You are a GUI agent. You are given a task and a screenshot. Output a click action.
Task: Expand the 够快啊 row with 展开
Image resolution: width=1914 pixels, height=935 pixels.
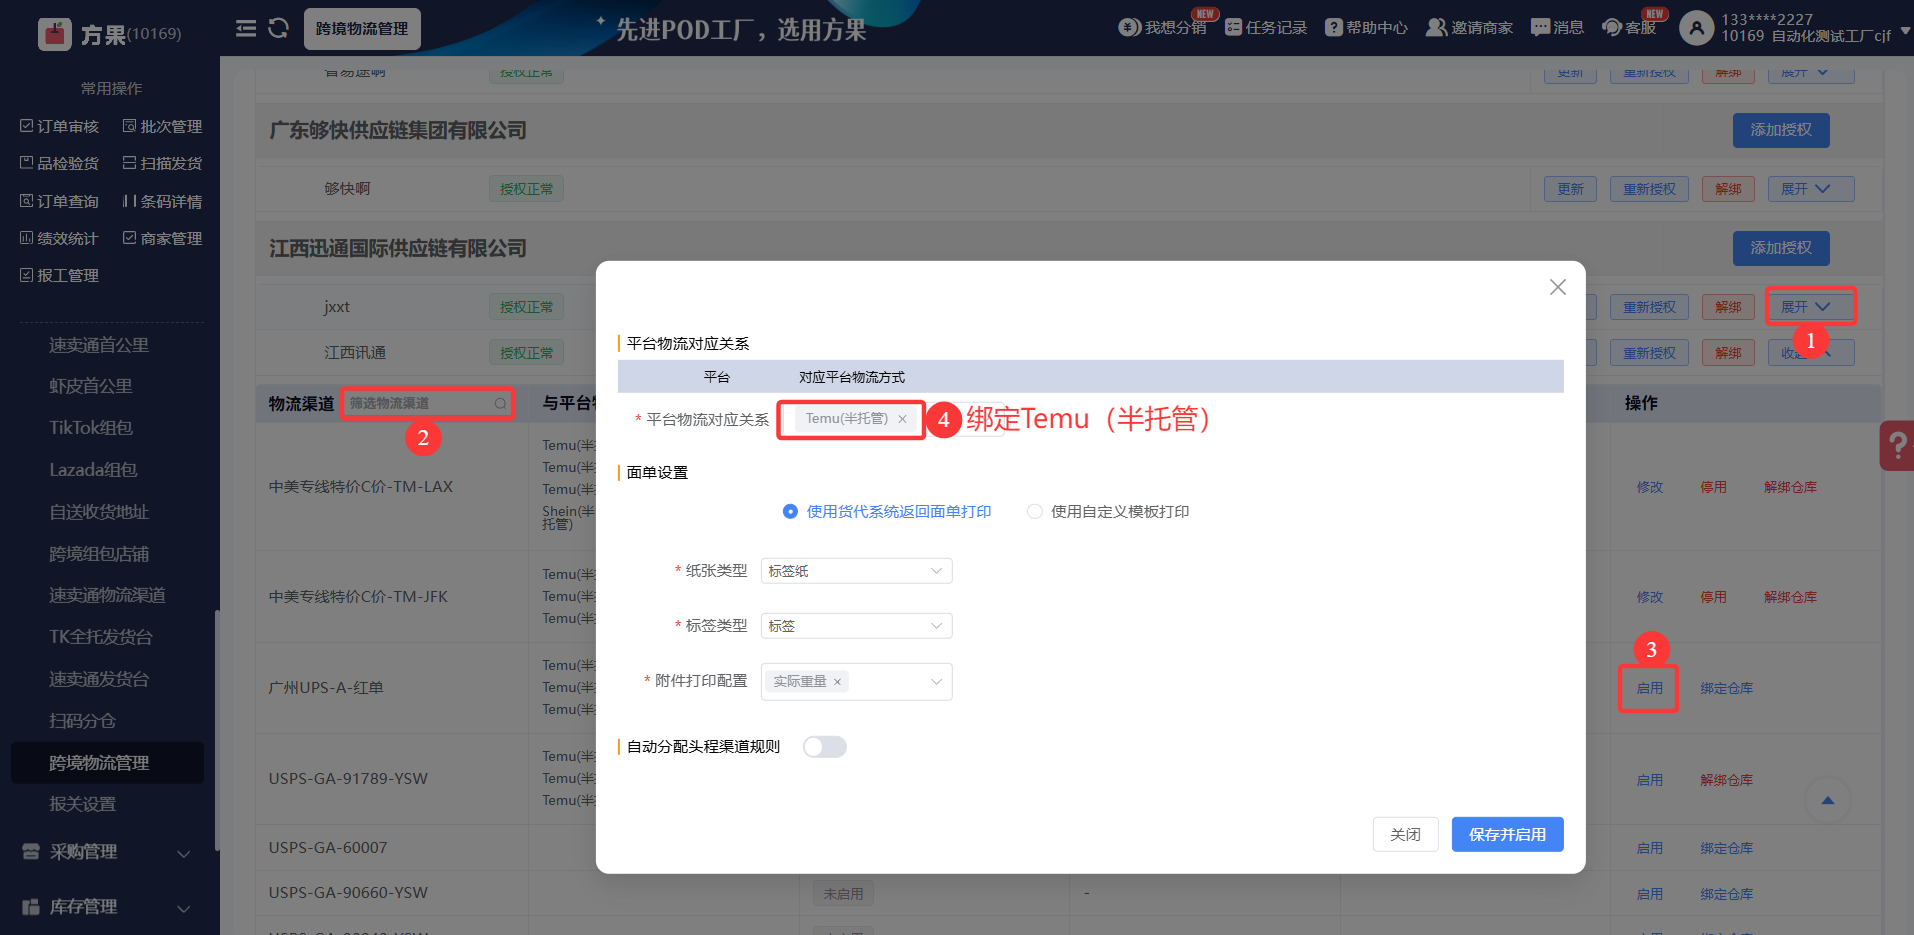[x=1811, y=189]
